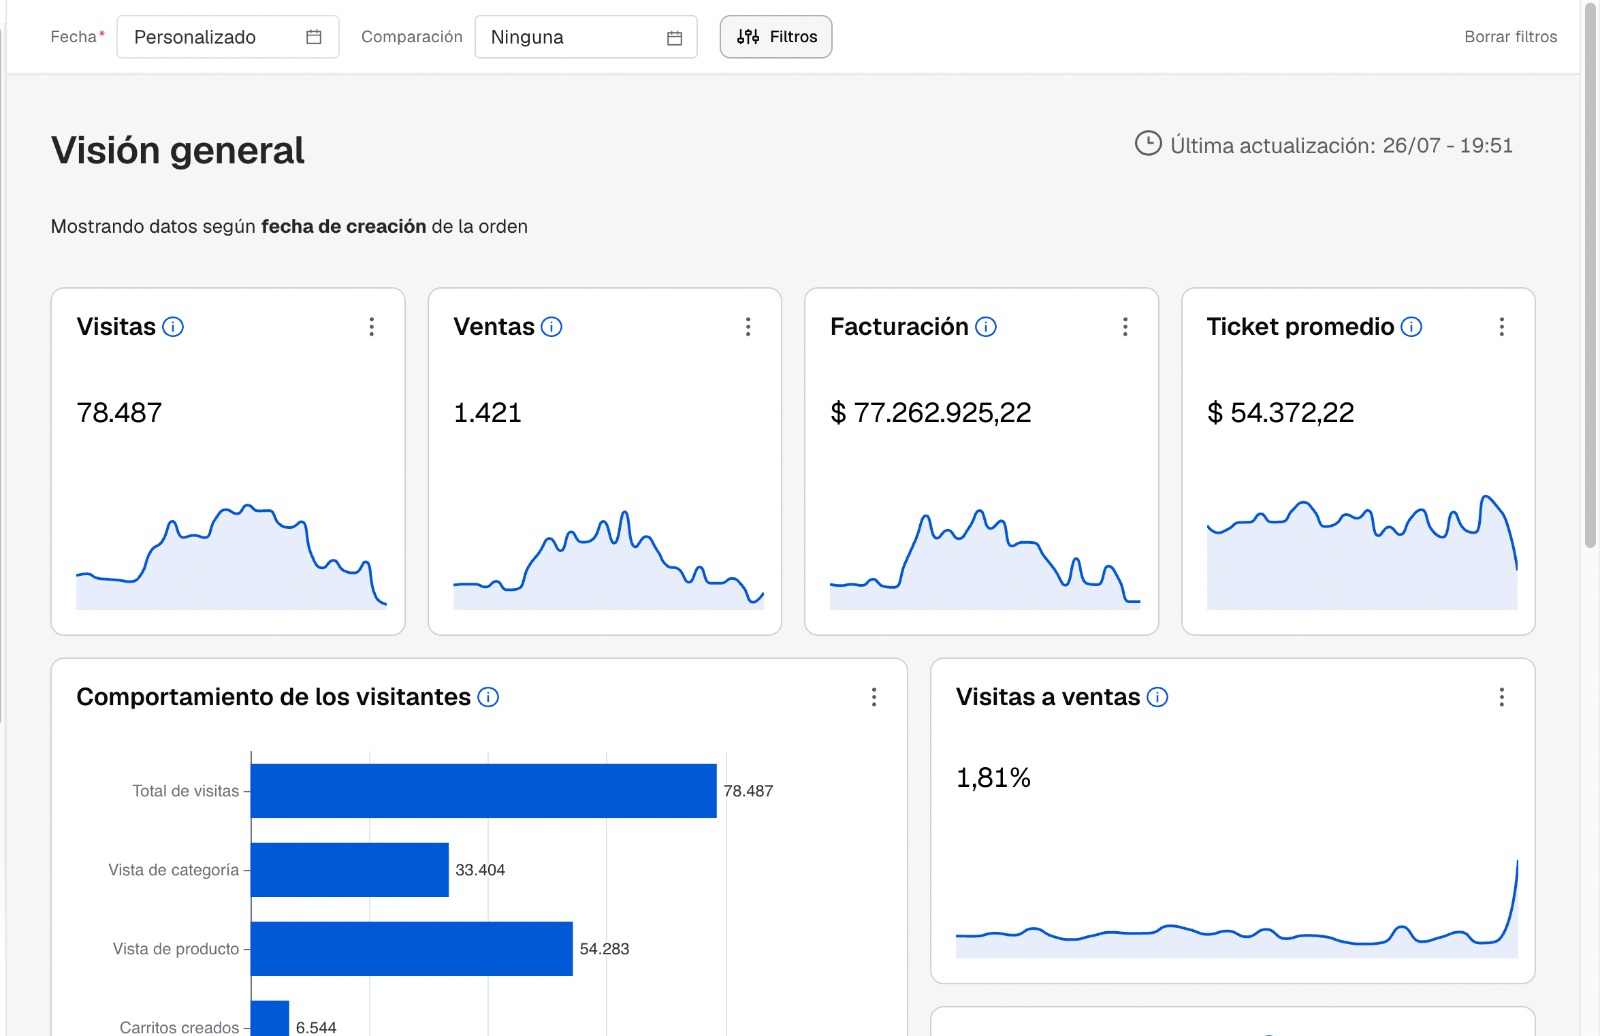Click the 'fecha de creación' notice text
1600x1036 pixels.
click(x=344, y=227)
